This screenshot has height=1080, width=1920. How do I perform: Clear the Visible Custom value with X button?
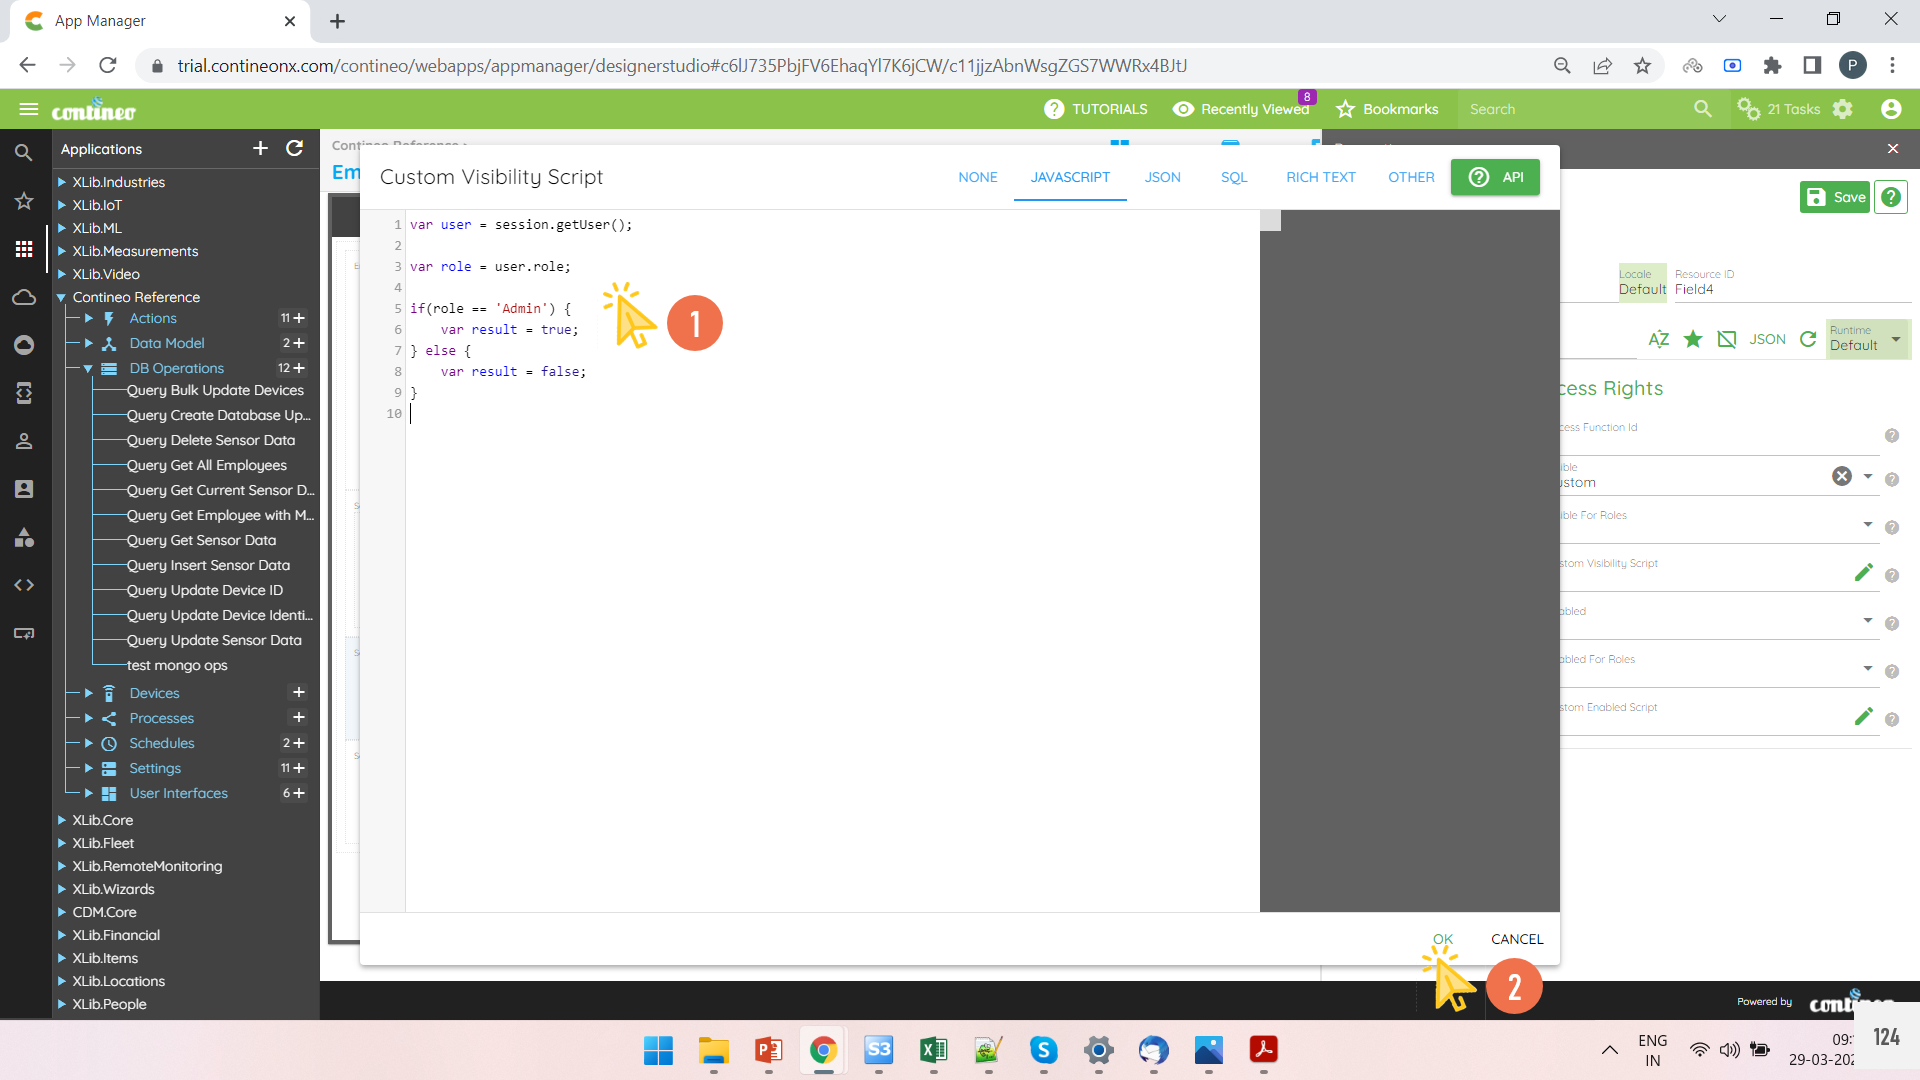click(x=1843, y=475)
